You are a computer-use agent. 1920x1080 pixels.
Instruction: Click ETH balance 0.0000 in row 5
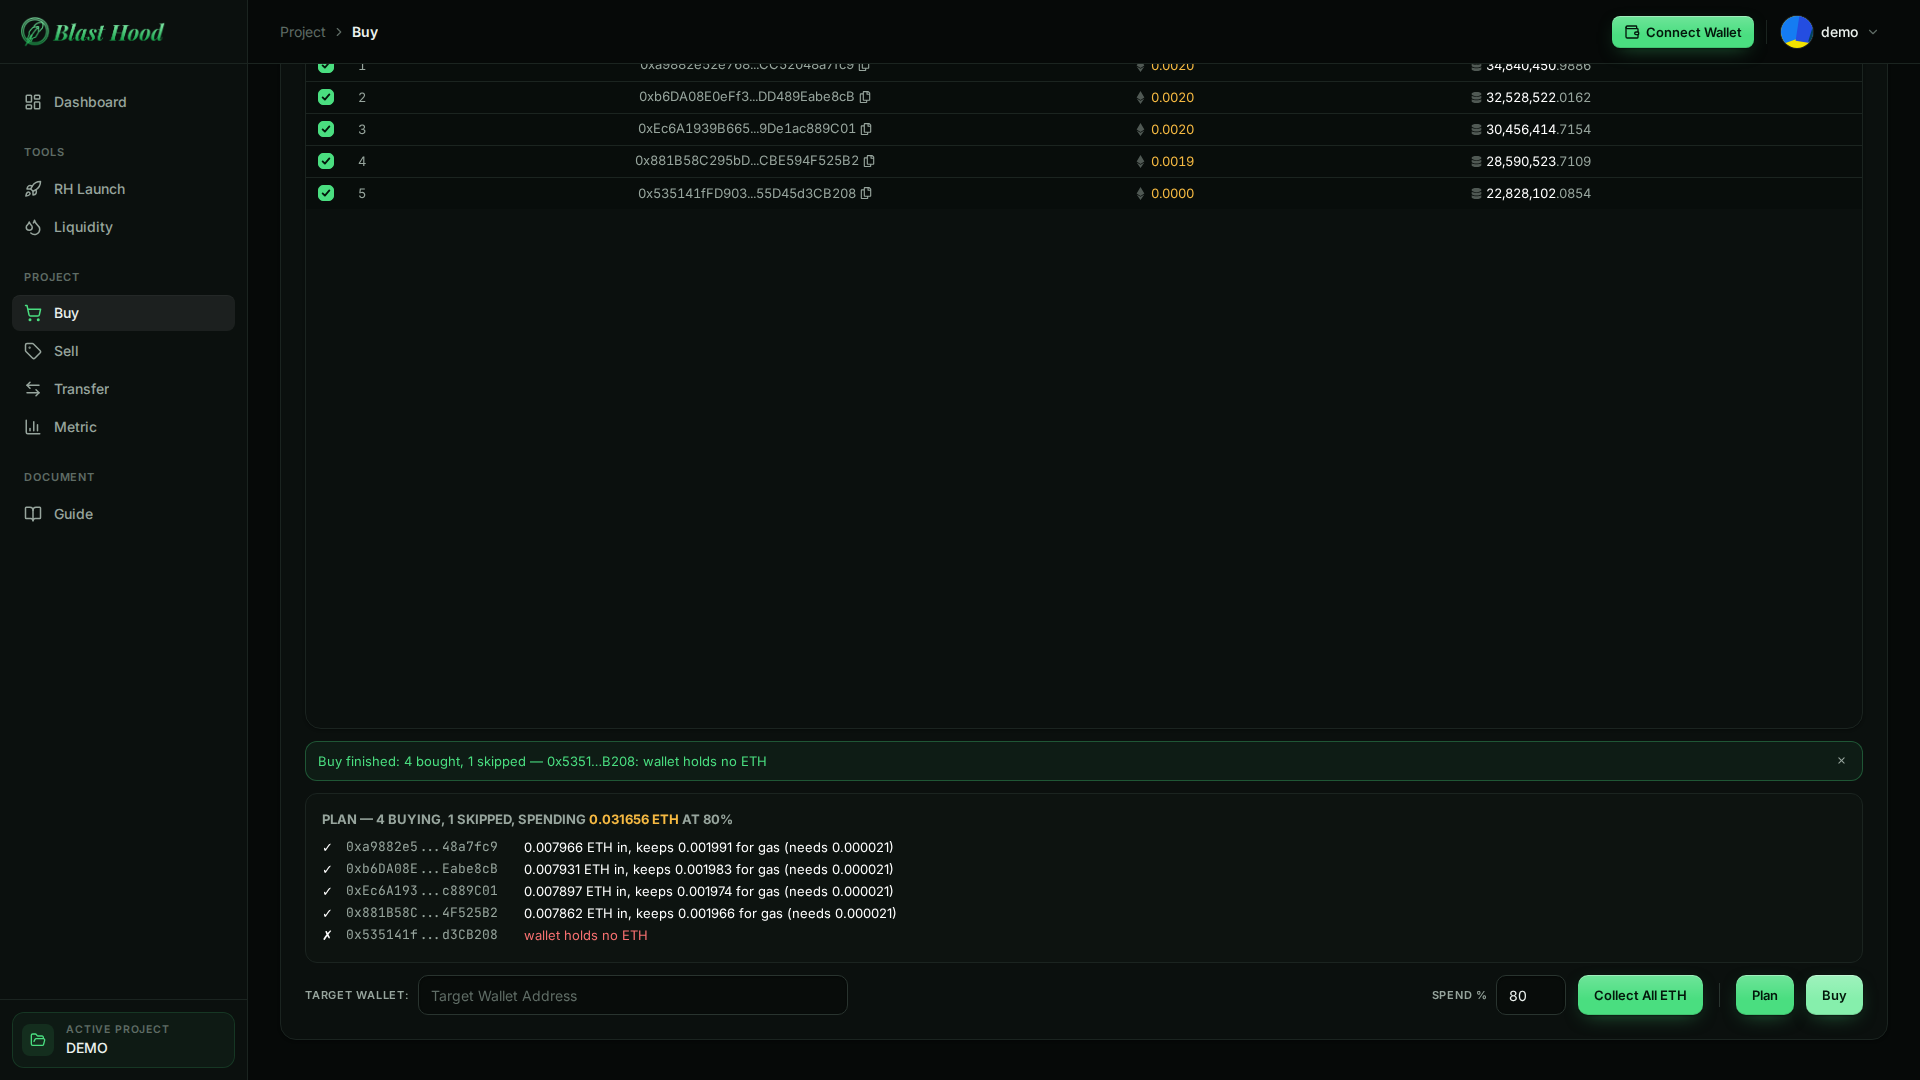[1172, 193]
